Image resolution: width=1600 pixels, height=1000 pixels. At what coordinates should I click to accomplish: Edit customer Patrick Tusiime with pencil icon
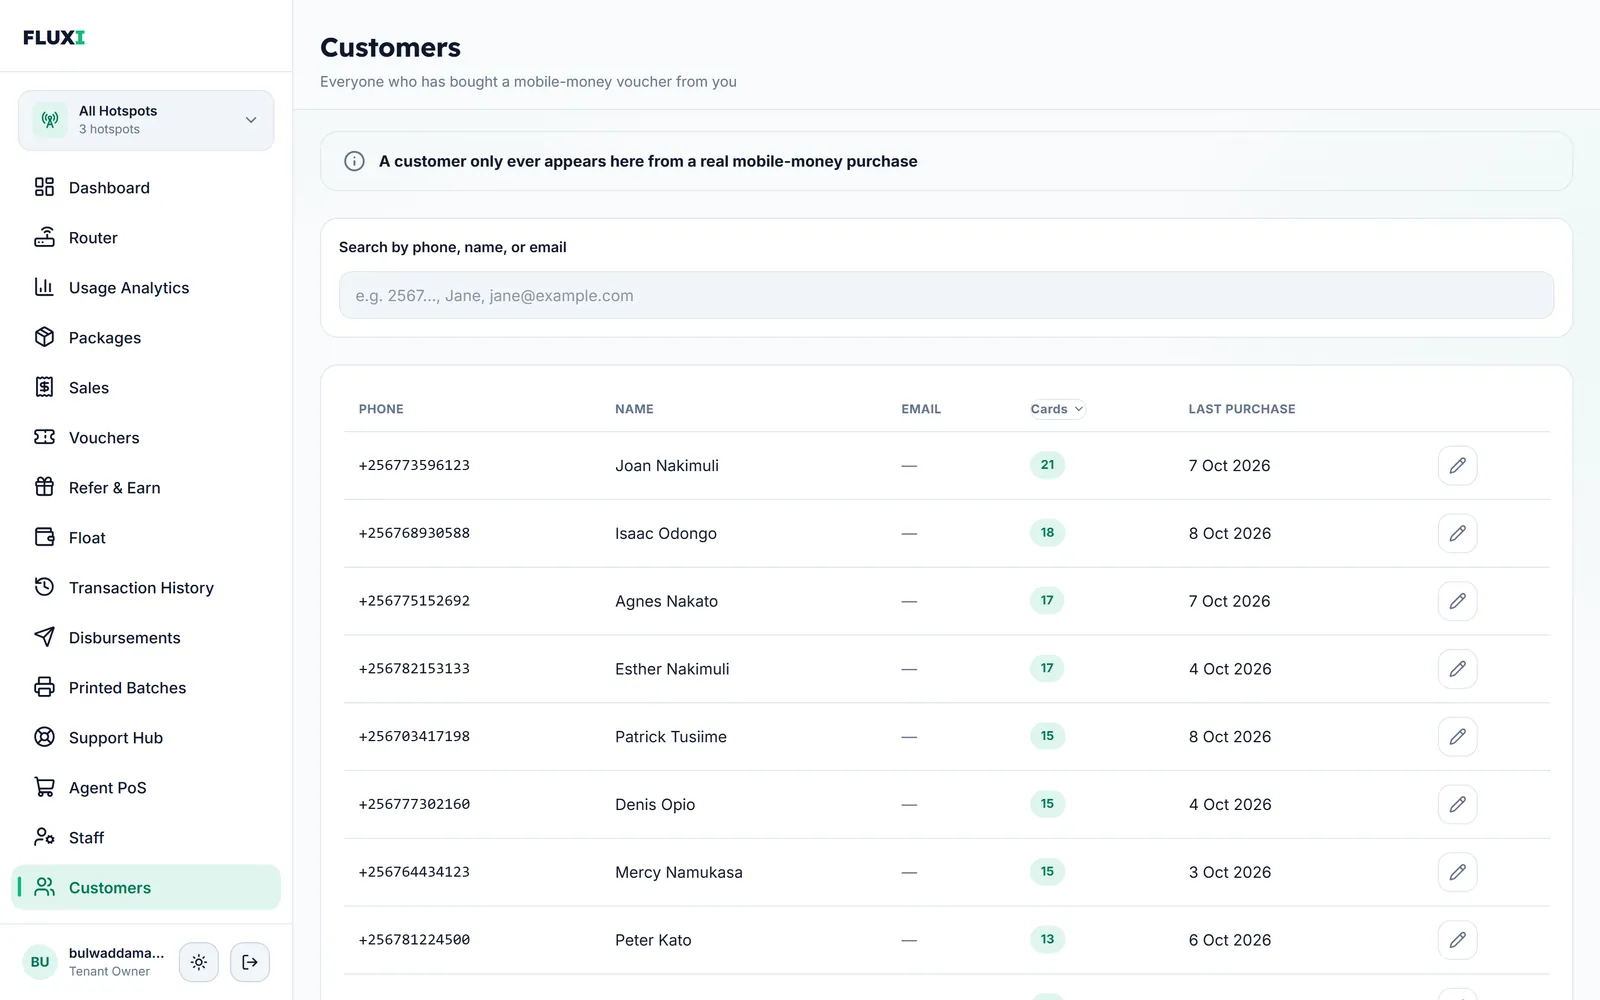pos(1457,737)
